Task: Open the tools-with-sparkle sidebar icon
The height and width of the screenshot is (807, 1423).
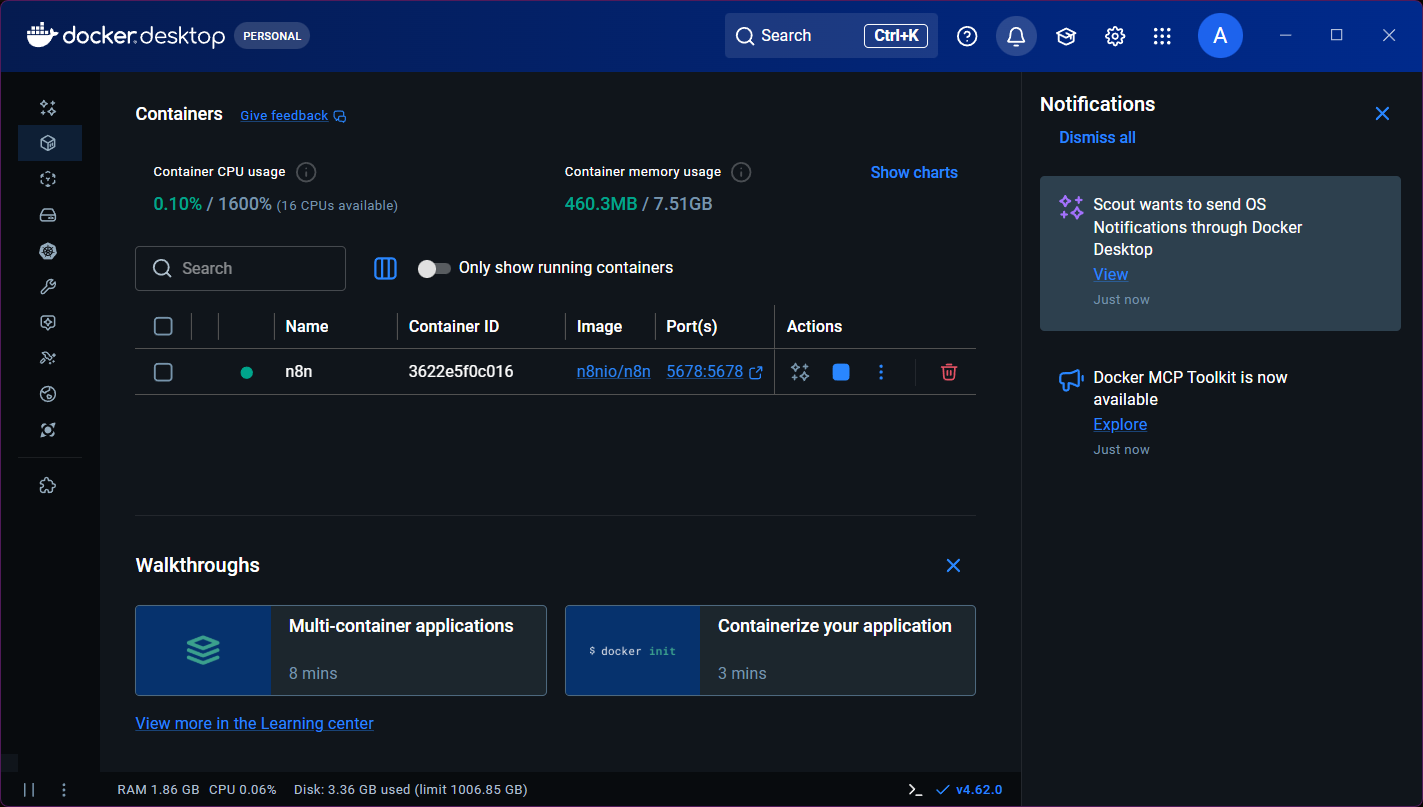Action: [x=48, y=358]
